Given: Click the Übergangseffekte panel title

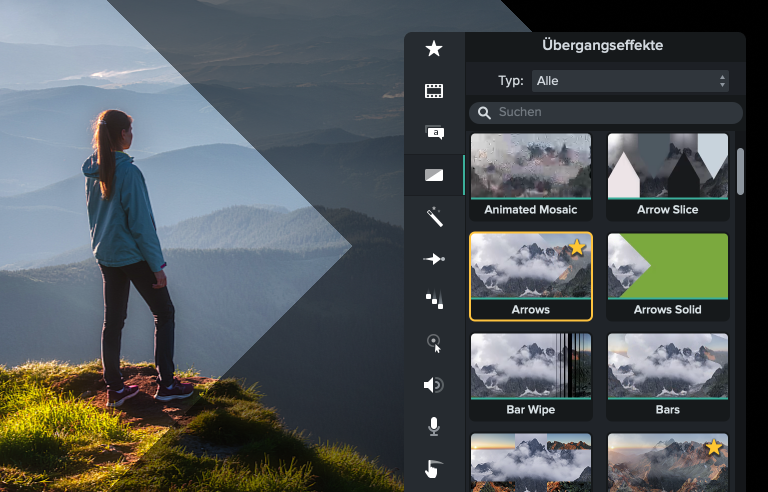Looking at the screenshot, I should [x=602, y=46].
